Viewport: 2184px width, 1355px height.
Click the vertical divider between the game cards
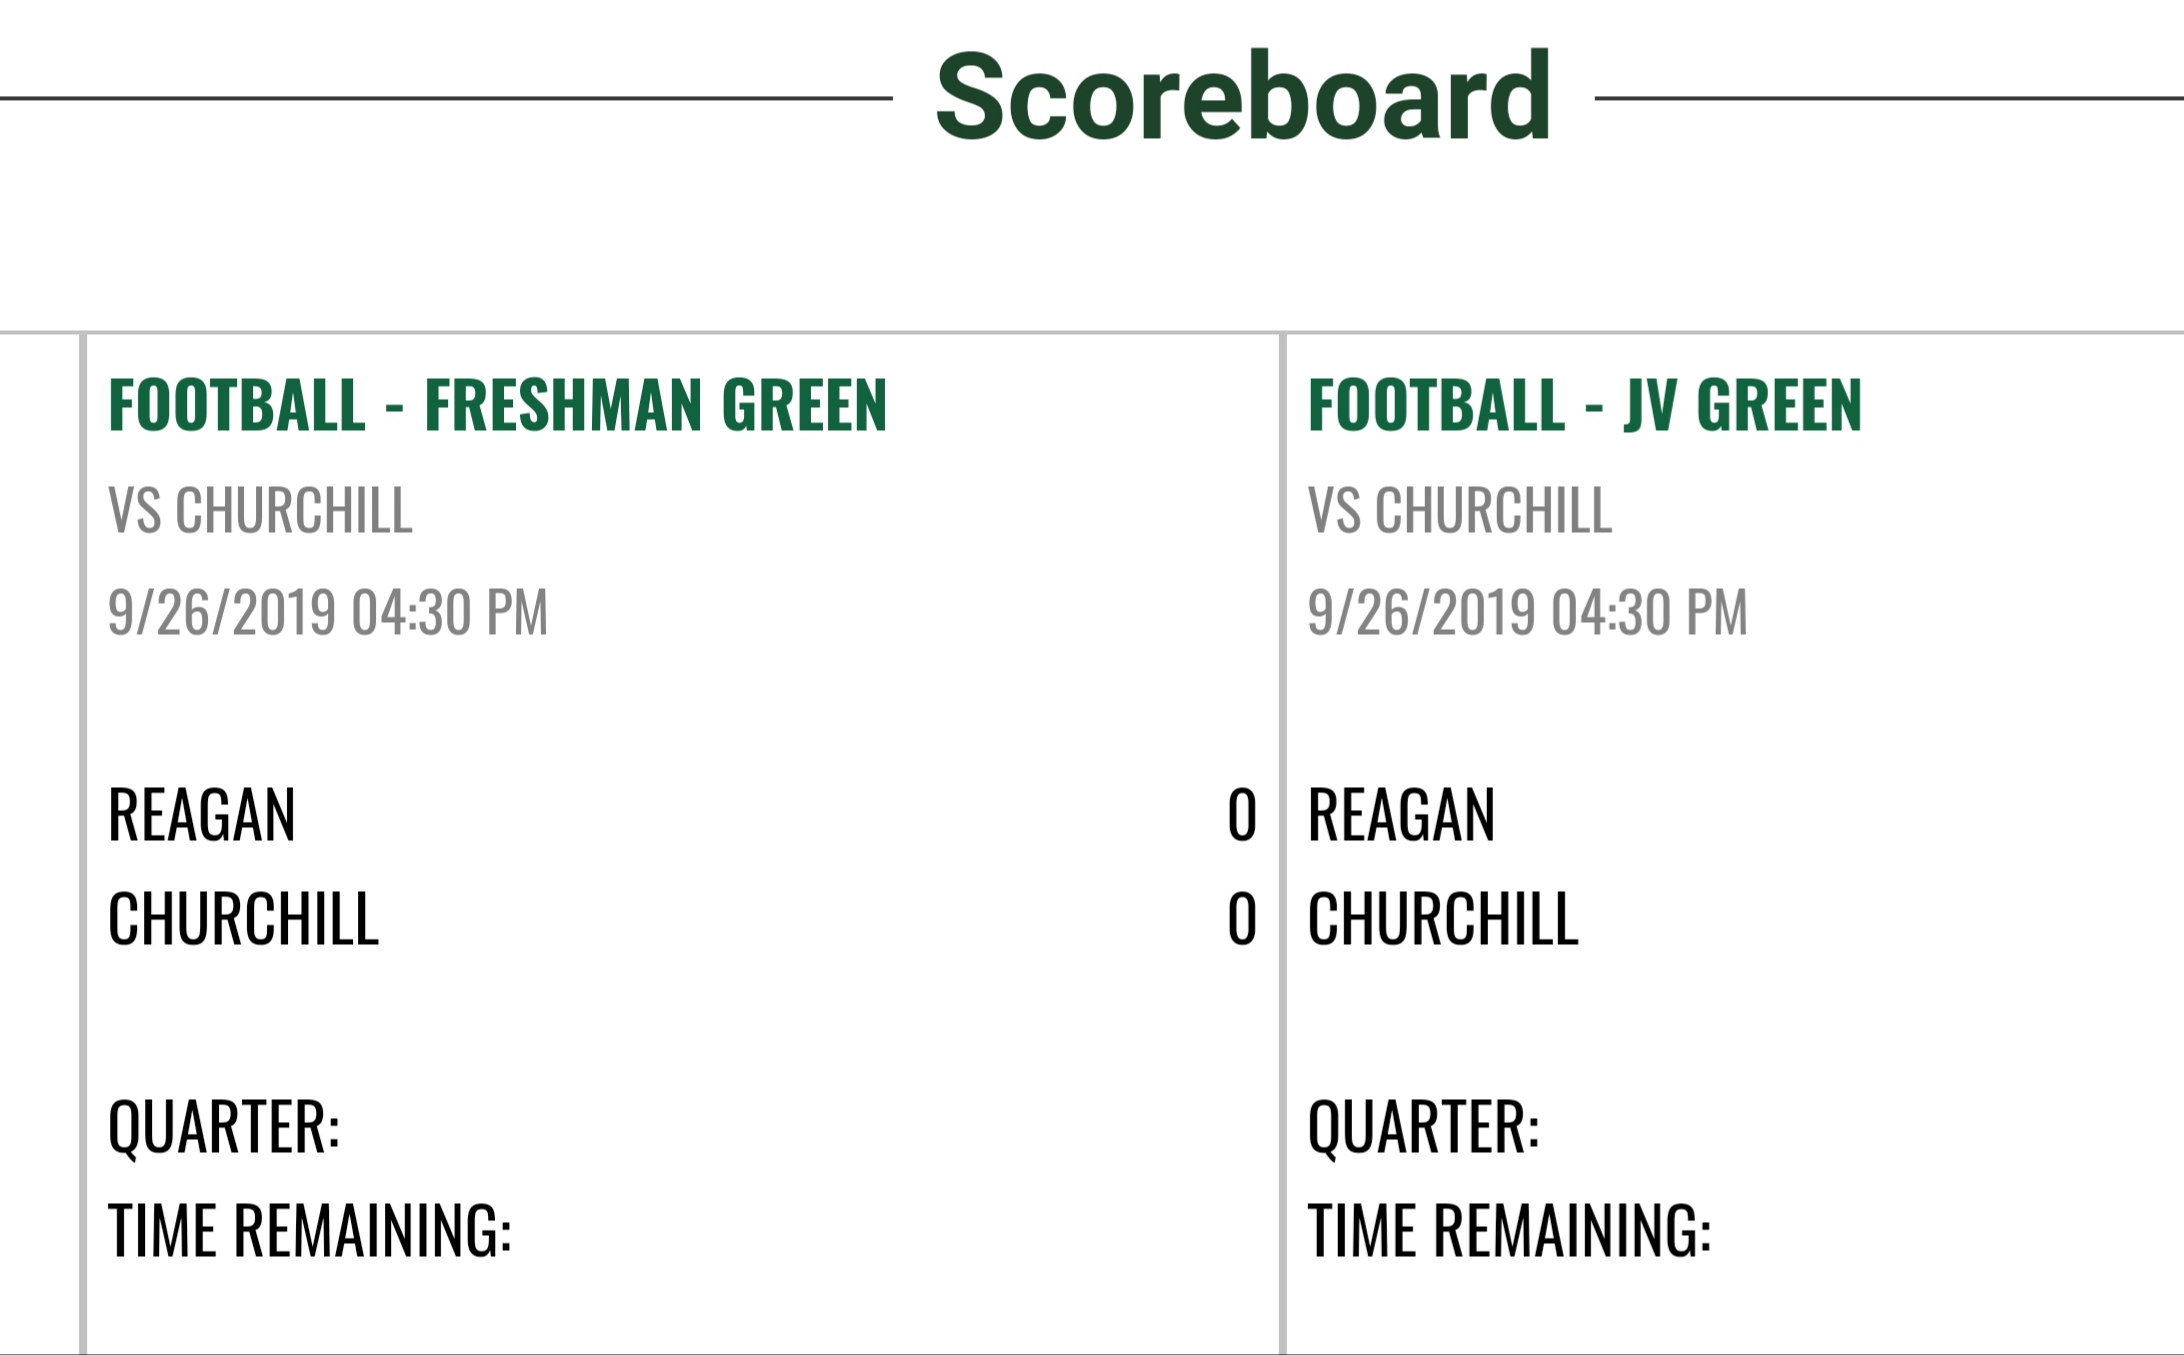[x=1282, y=840]
